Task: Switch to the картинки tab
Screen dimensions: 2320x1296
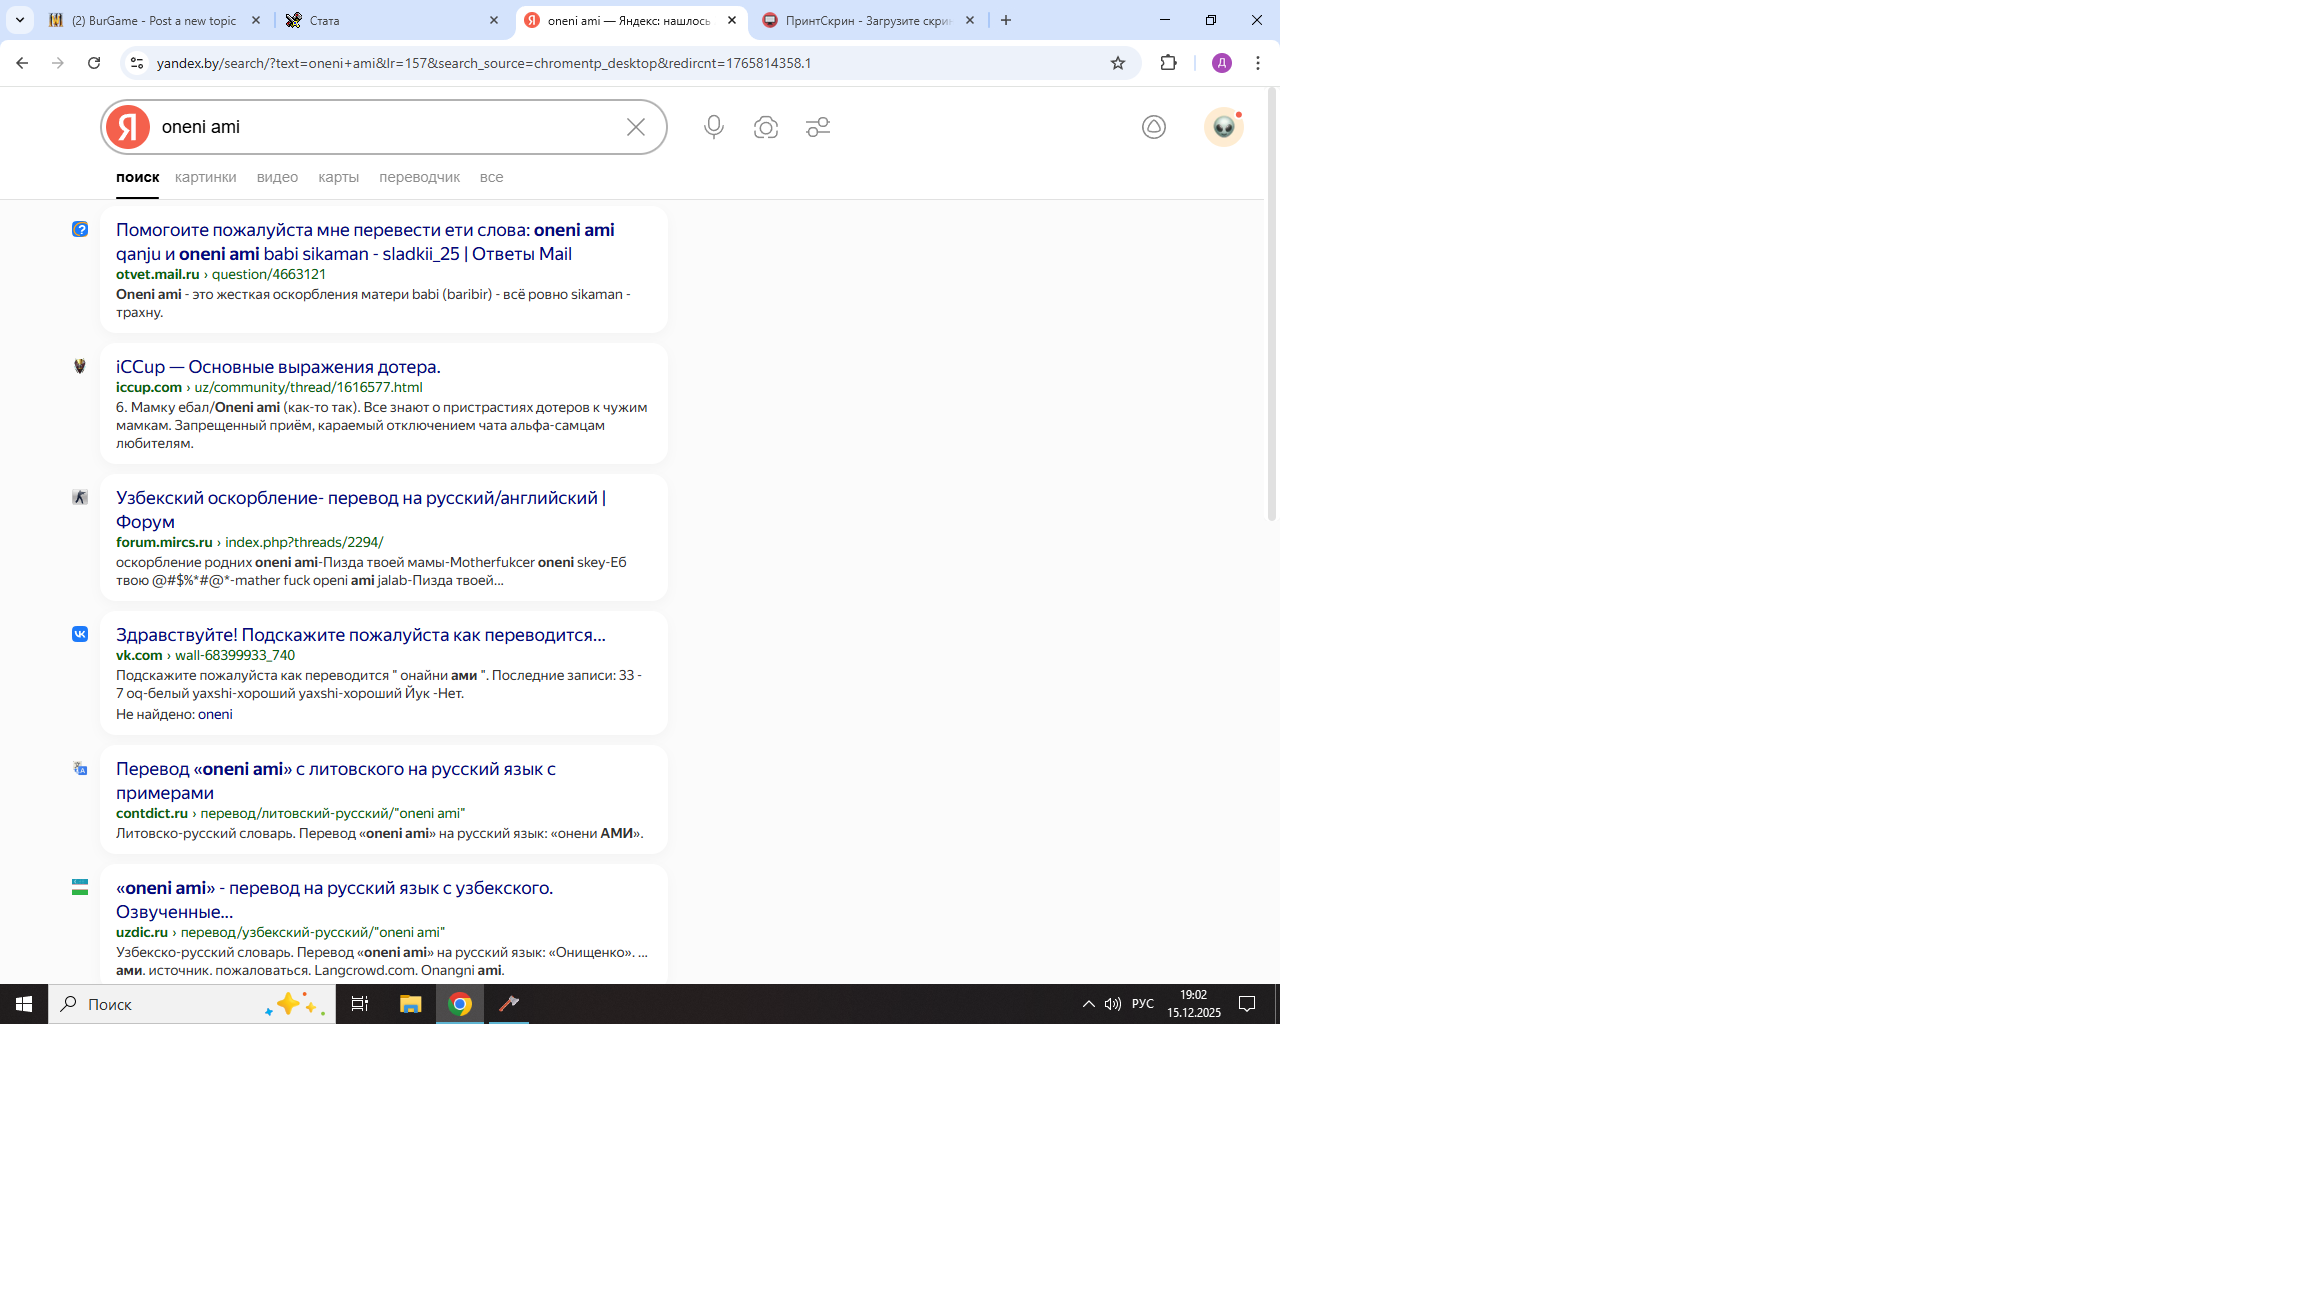Action: pos(205,177)
